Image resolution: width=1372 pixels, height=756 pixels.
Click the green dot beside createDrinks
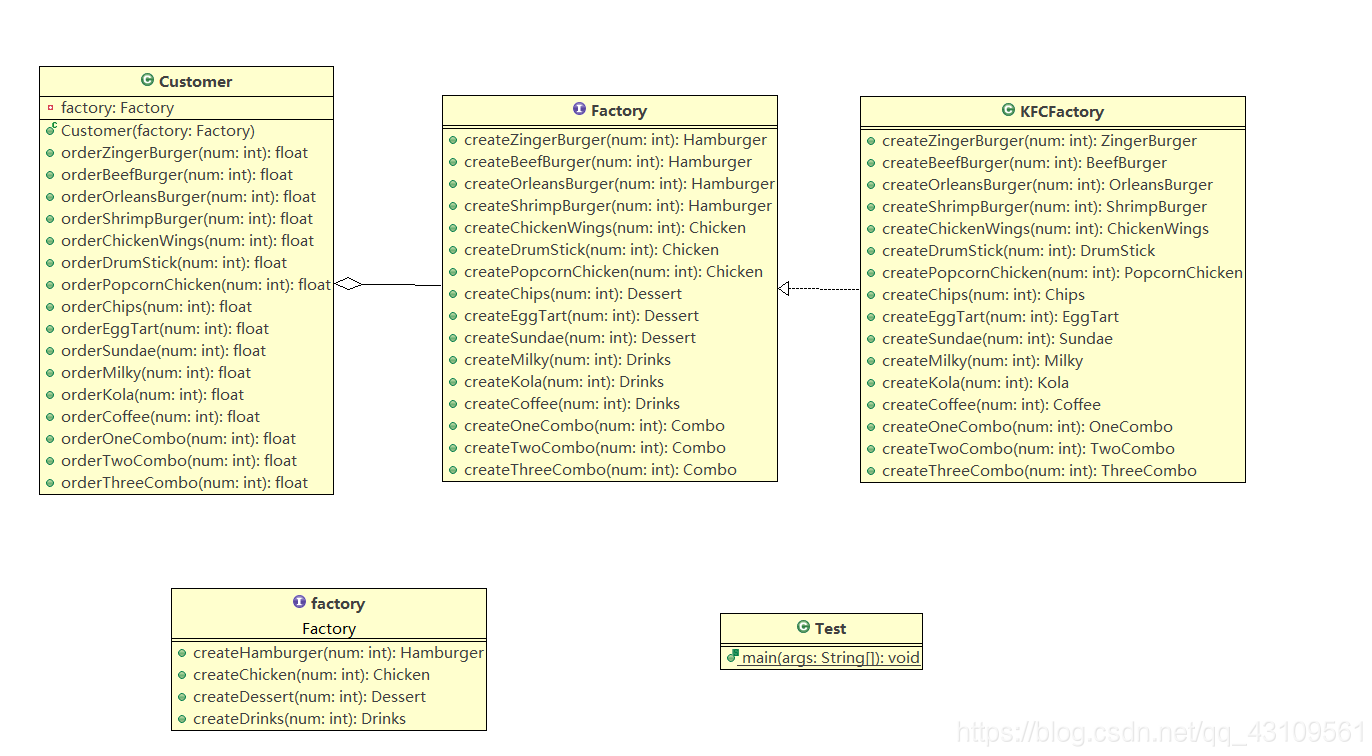pos(182,719)
